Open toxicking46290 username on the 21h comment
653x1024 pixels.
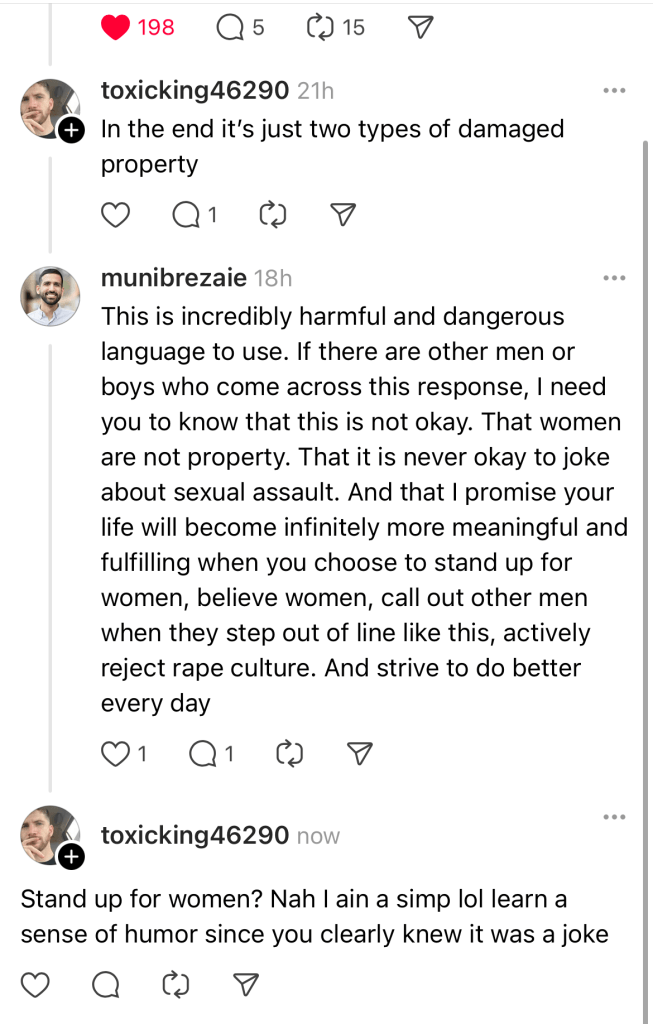tap(195, 91)
